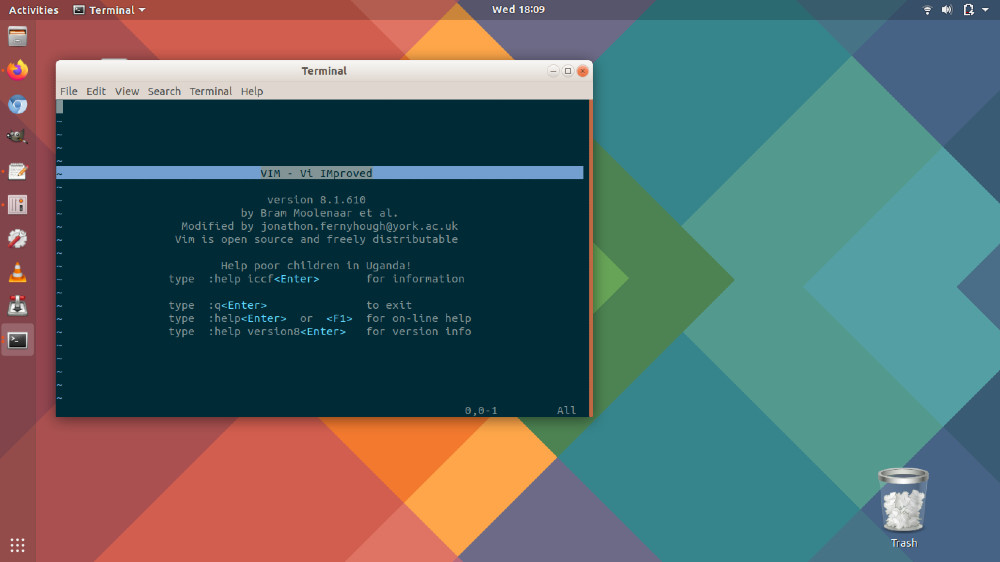The height and width of the screenshot is (562, 1000).
Task: Launch Firefox from the dock
Action: point(17,70)
